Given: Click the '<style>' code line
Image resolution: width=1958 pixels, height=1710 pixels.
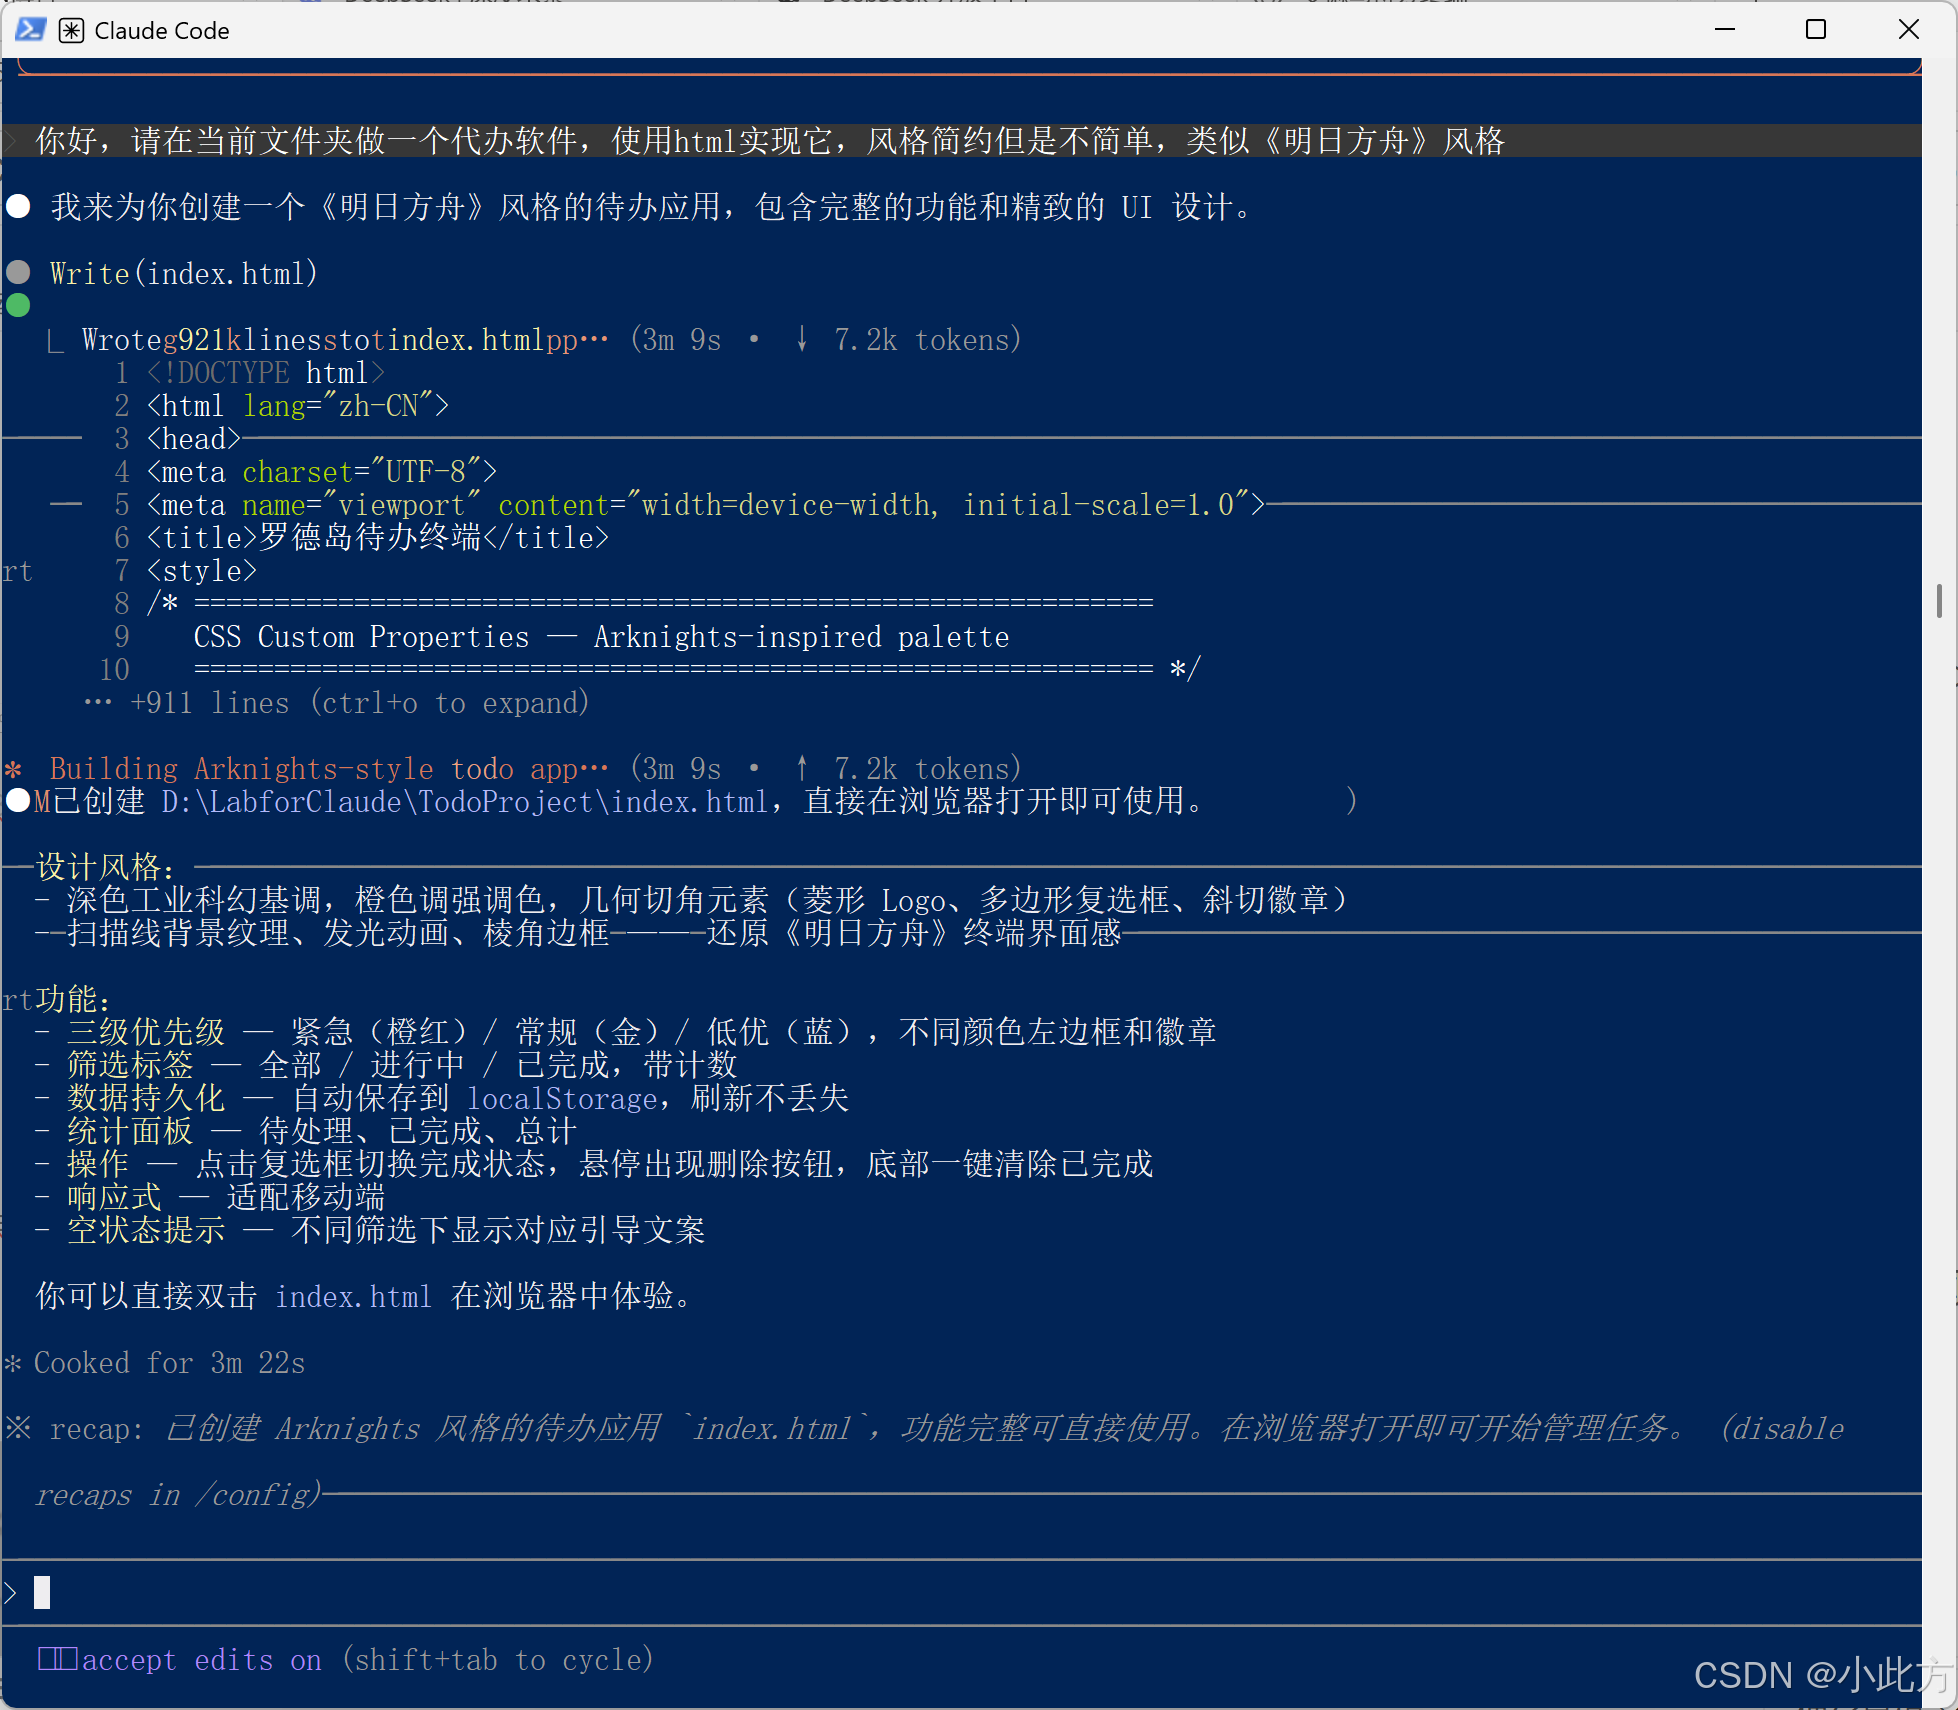Looking at the screenshot, I should [x=202, y=571].
